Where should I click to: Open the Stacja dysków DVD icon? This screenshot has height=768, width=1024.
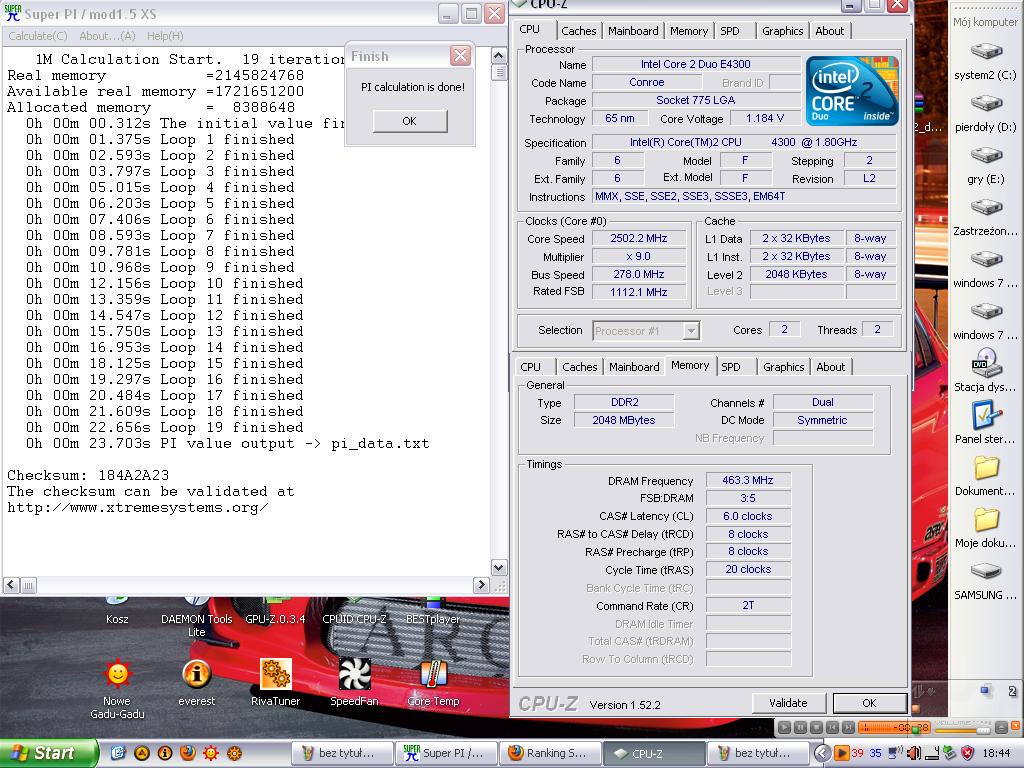(985, 363)
